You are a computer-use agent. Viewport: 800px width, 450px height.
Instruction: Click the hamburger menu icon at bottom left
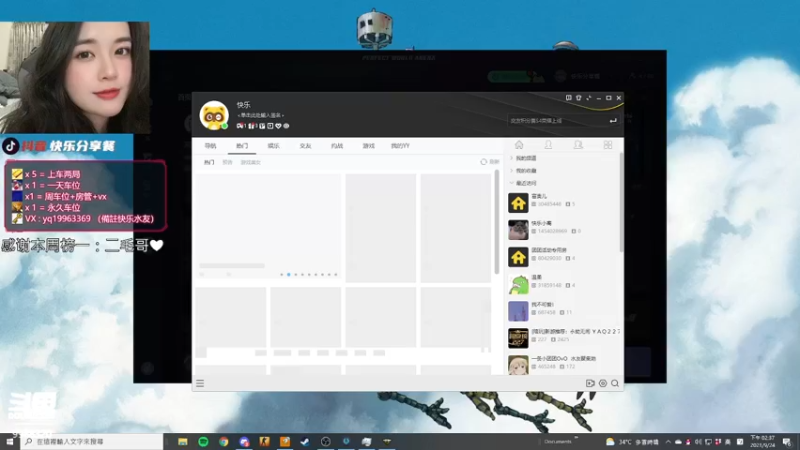click(x=200, y=383)
